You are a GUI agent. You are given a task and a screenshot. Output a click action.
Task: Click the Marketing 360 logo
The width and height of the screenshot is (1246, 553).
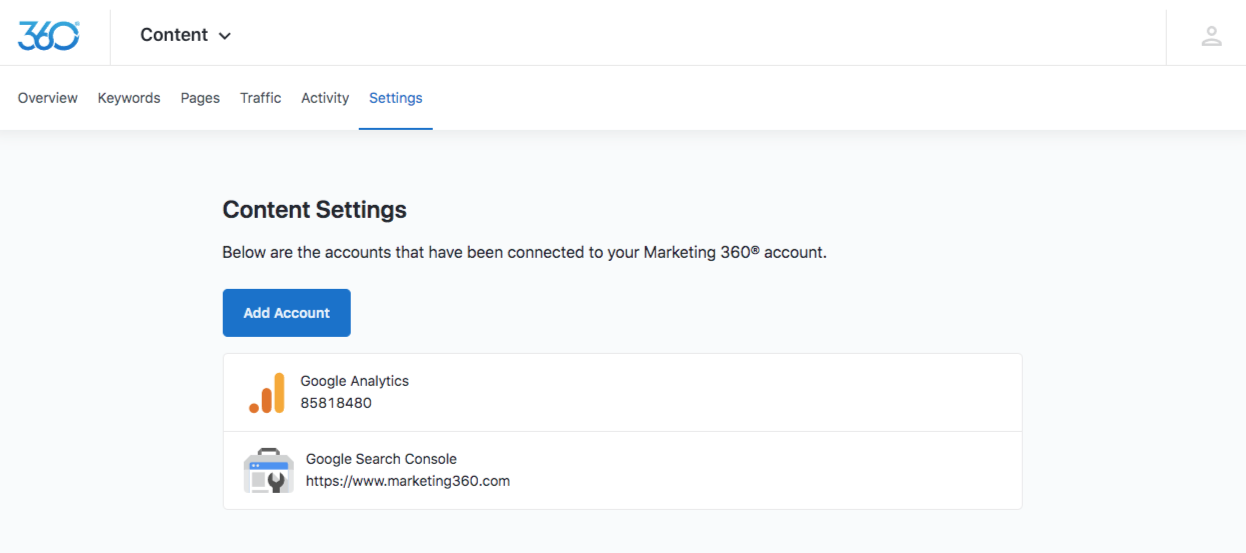click(x=48, y=35)
